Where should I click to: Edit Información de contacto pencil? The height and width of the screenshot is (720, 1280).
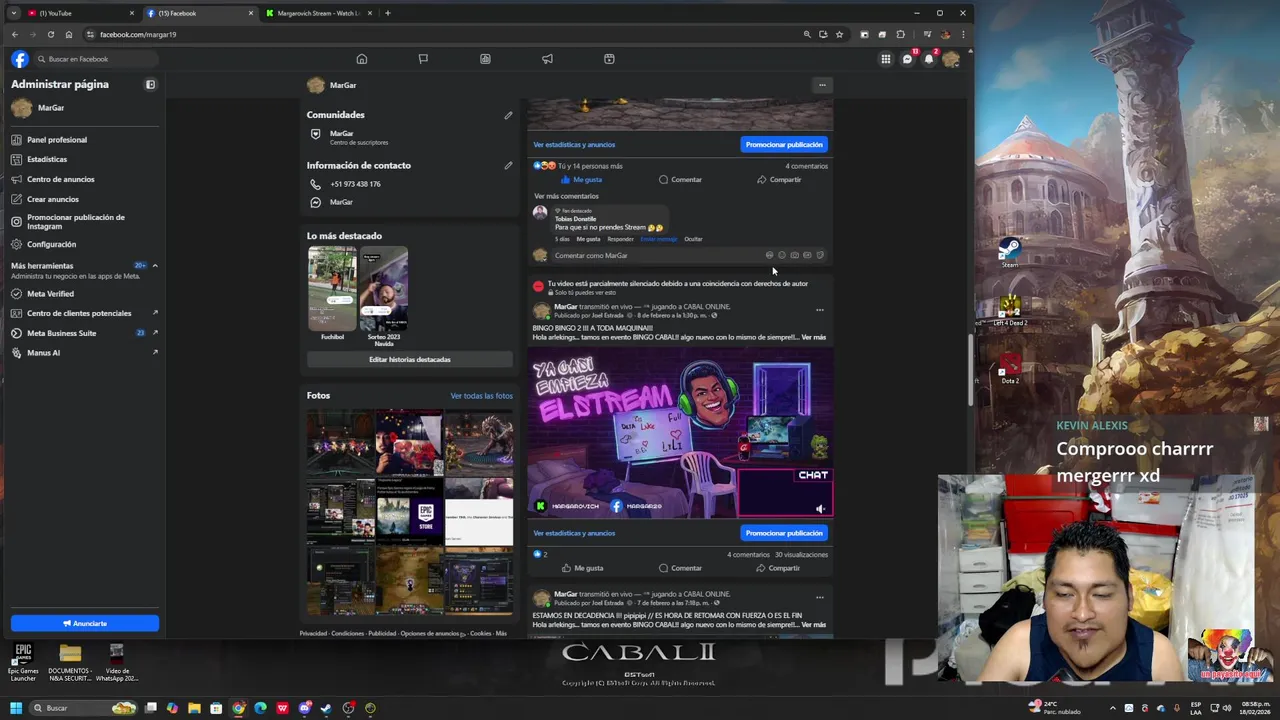(x=508, y=165)
